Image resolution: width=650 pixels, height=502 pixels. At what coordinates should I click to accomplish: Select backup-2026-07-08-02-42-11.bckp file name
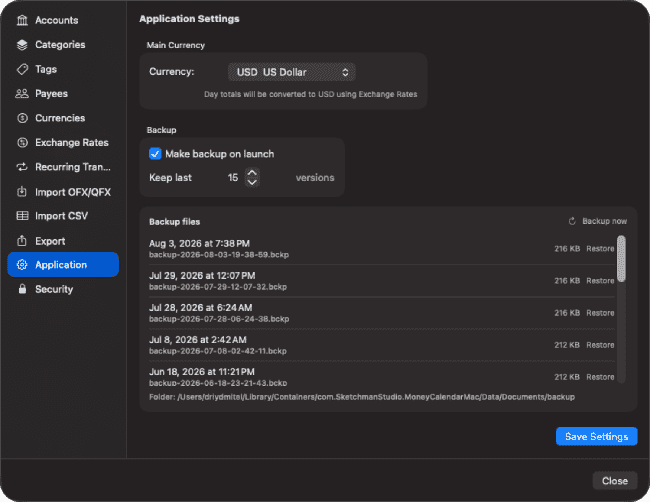tap(218, 351)
